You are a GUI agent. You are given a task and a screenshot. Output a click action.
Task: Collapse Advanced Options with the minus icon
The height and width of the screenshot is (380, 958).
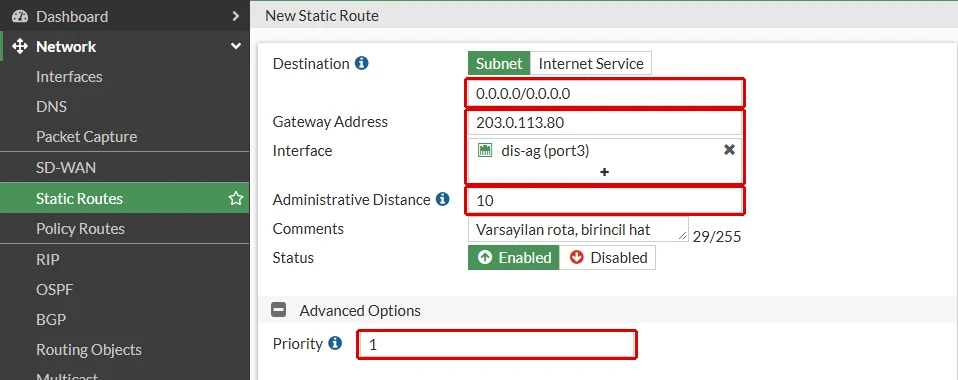tap(279, 310)
